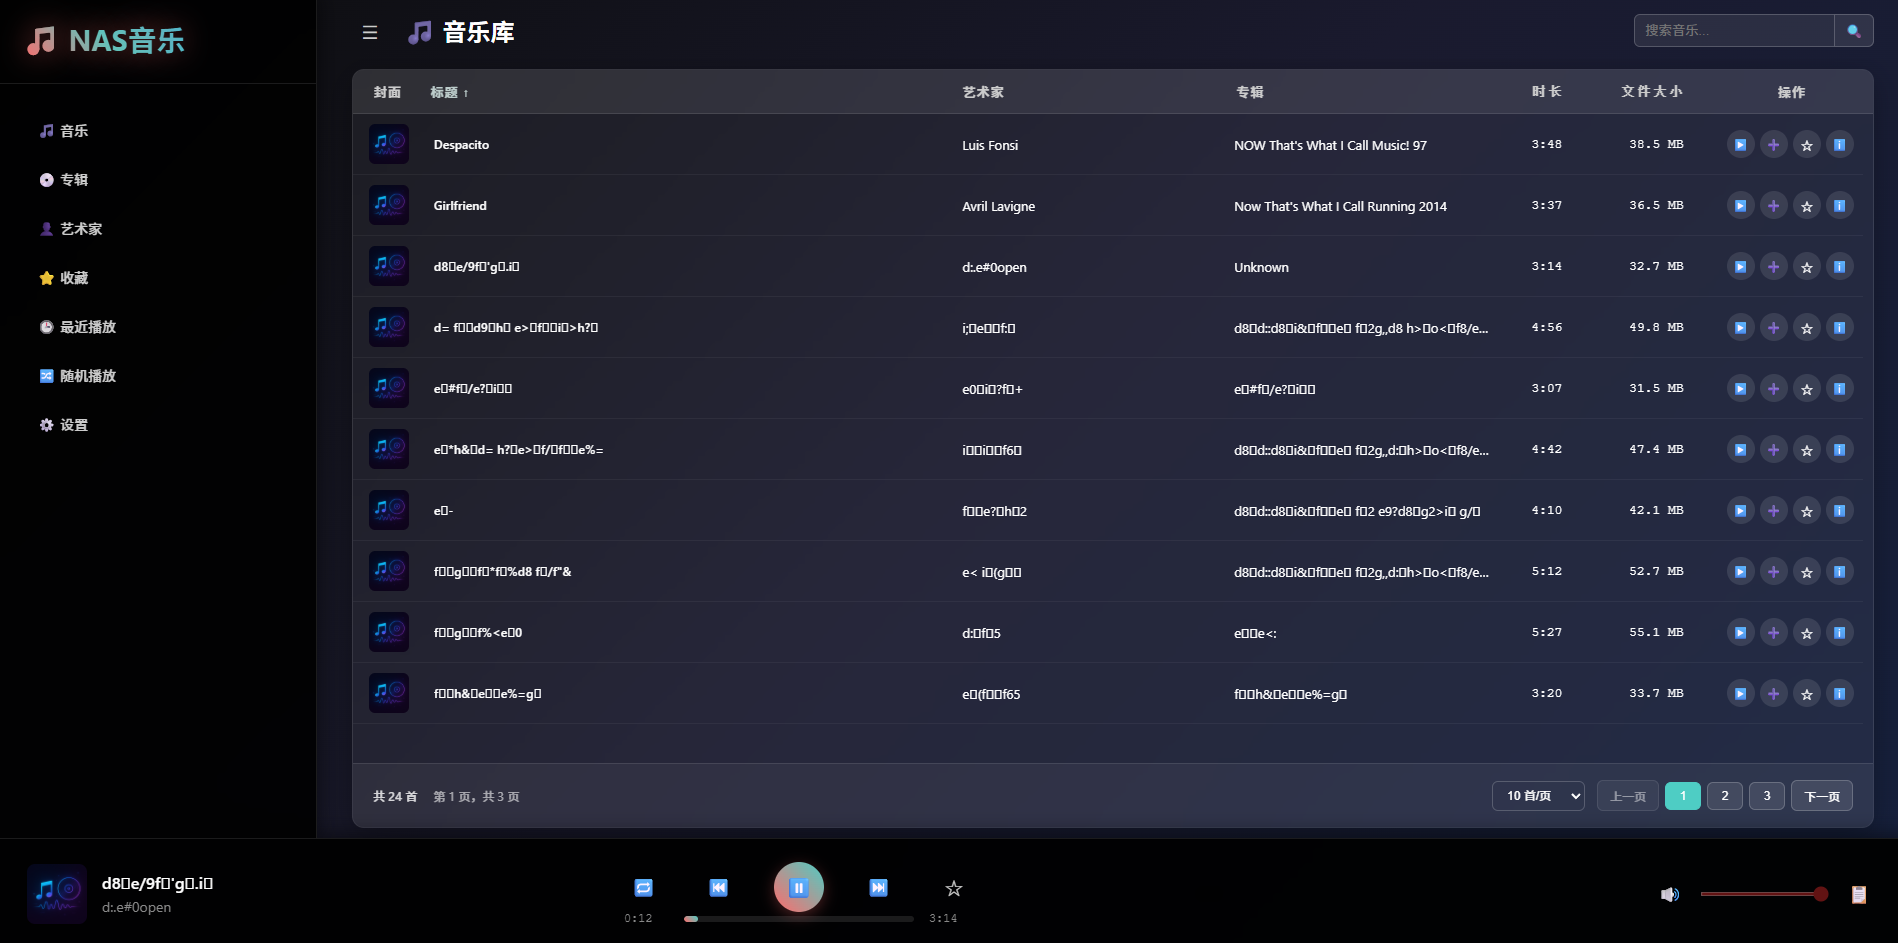
Task: Show info for the 55.1 MB track
Action: (1839, 633)
